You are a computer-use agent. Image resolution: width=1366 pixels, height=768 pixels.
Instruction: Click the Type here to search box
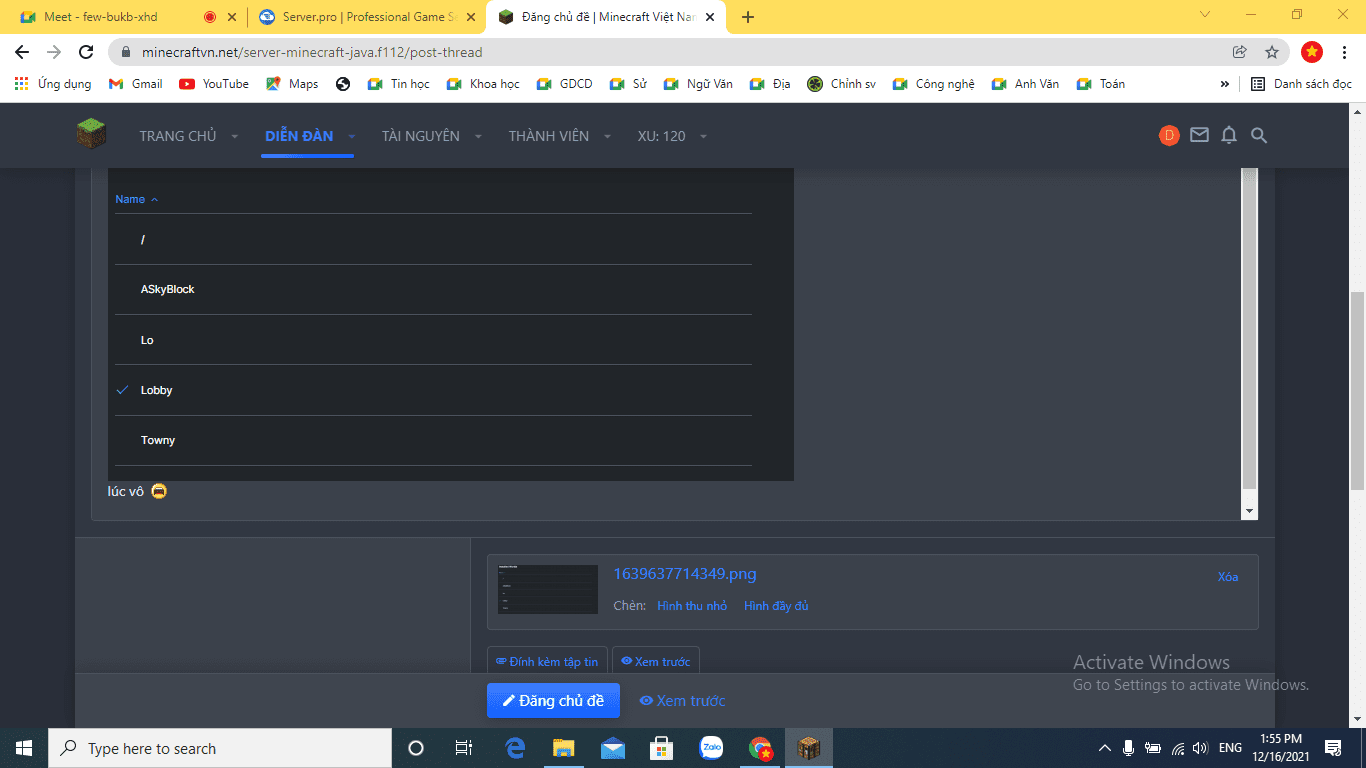pyautogui.click(x=220, y=748)
